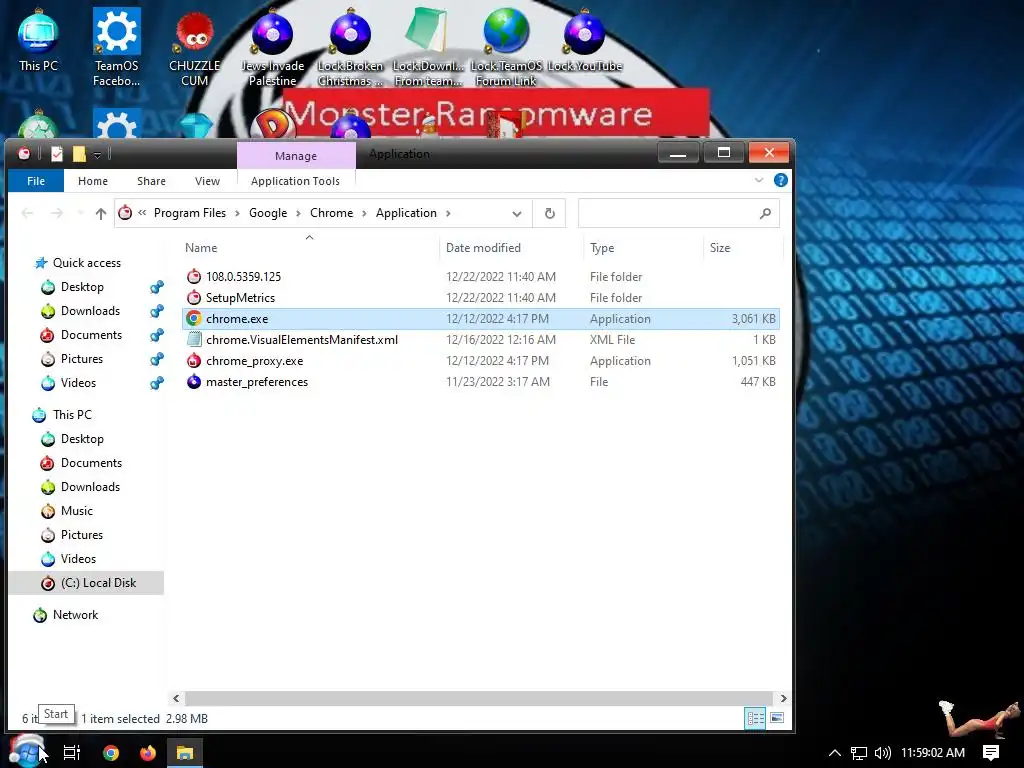The image size is (1024, 768).
Task: Click the refresh button beside address bar
Action: [x=549, y=214]
